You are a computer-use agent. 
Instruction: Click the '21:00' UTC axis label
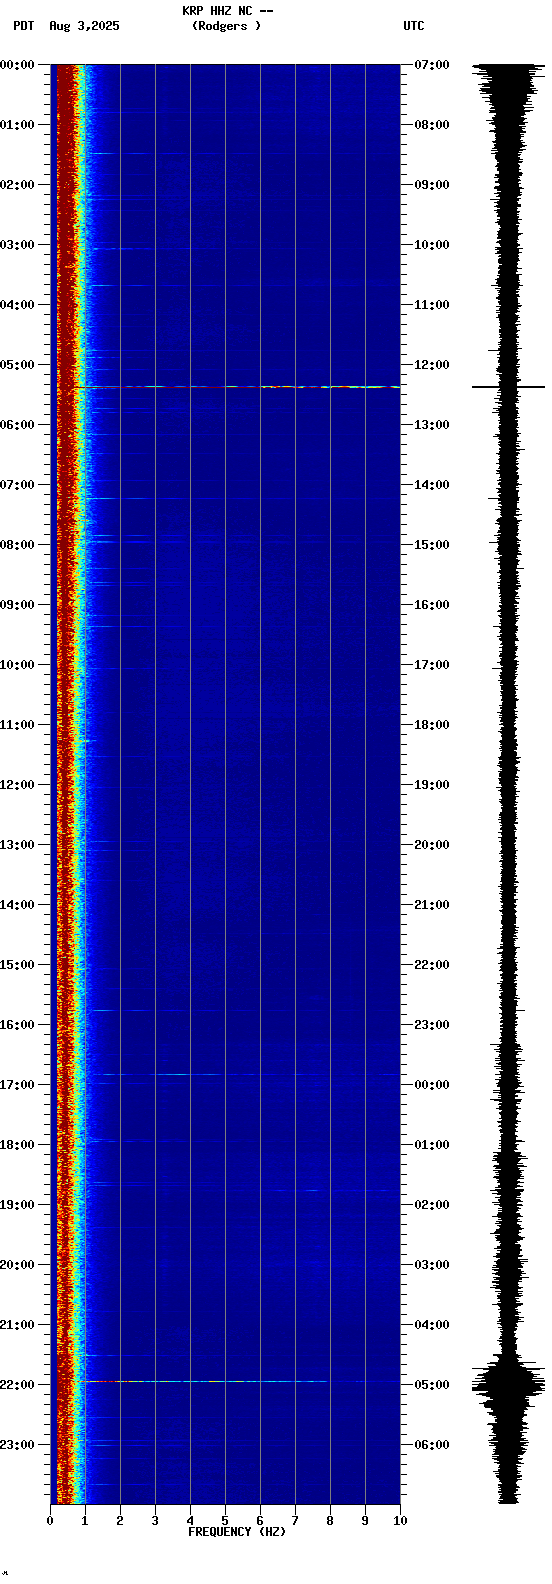(x=432, y=905)
